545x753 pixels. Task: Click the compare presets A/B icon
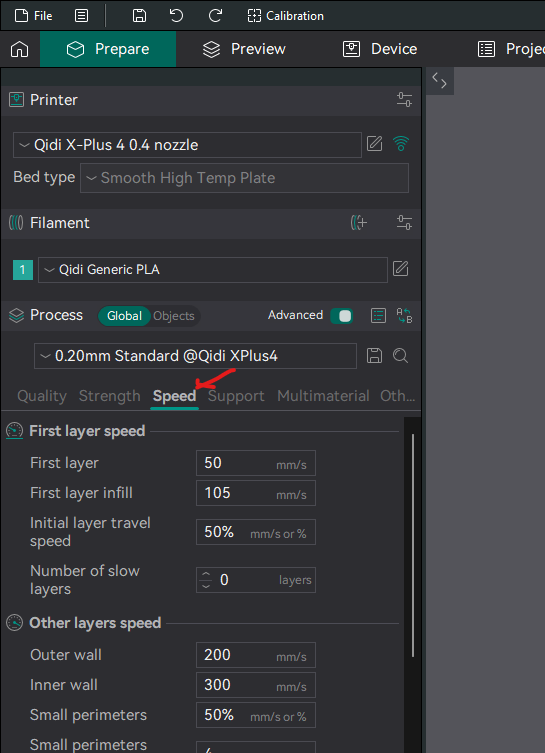click(x=404, y=316)
